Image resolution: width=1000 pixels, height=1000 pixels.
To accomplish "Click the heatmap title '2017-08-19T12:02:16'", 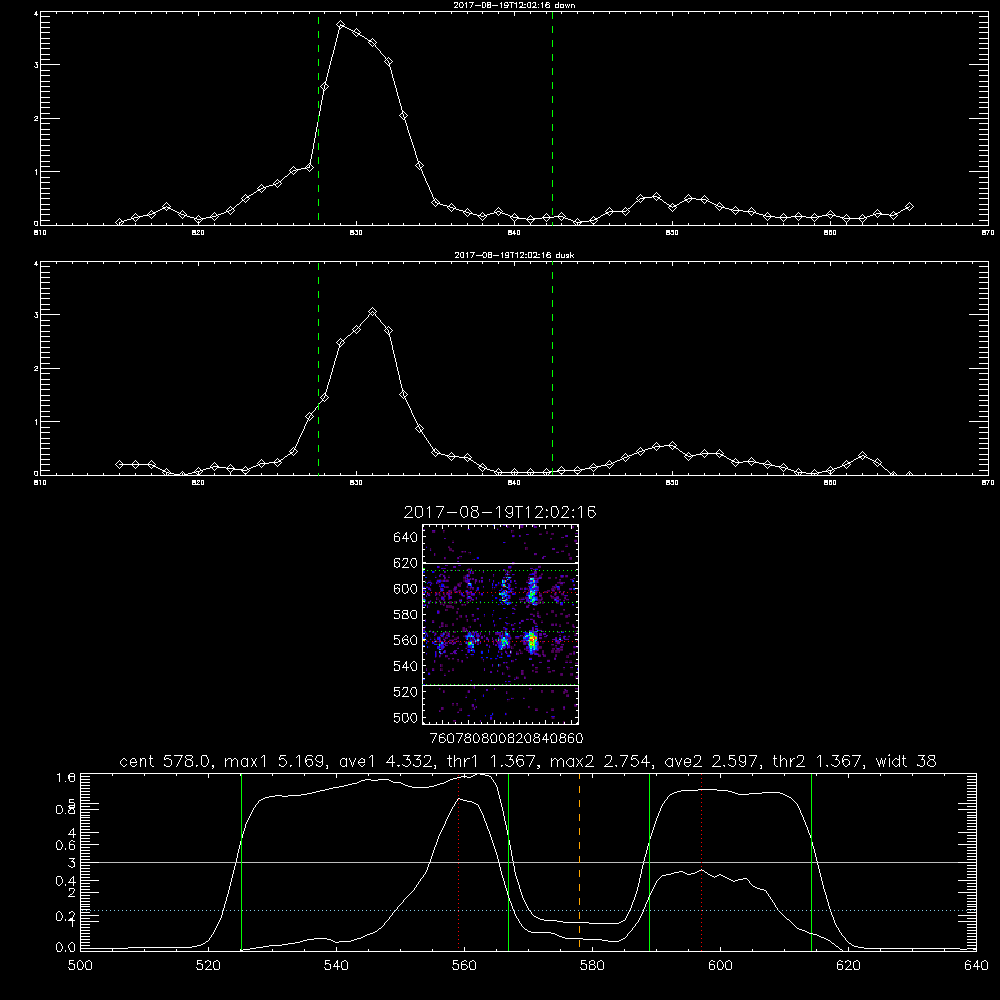I will click(x=500, y=512).
